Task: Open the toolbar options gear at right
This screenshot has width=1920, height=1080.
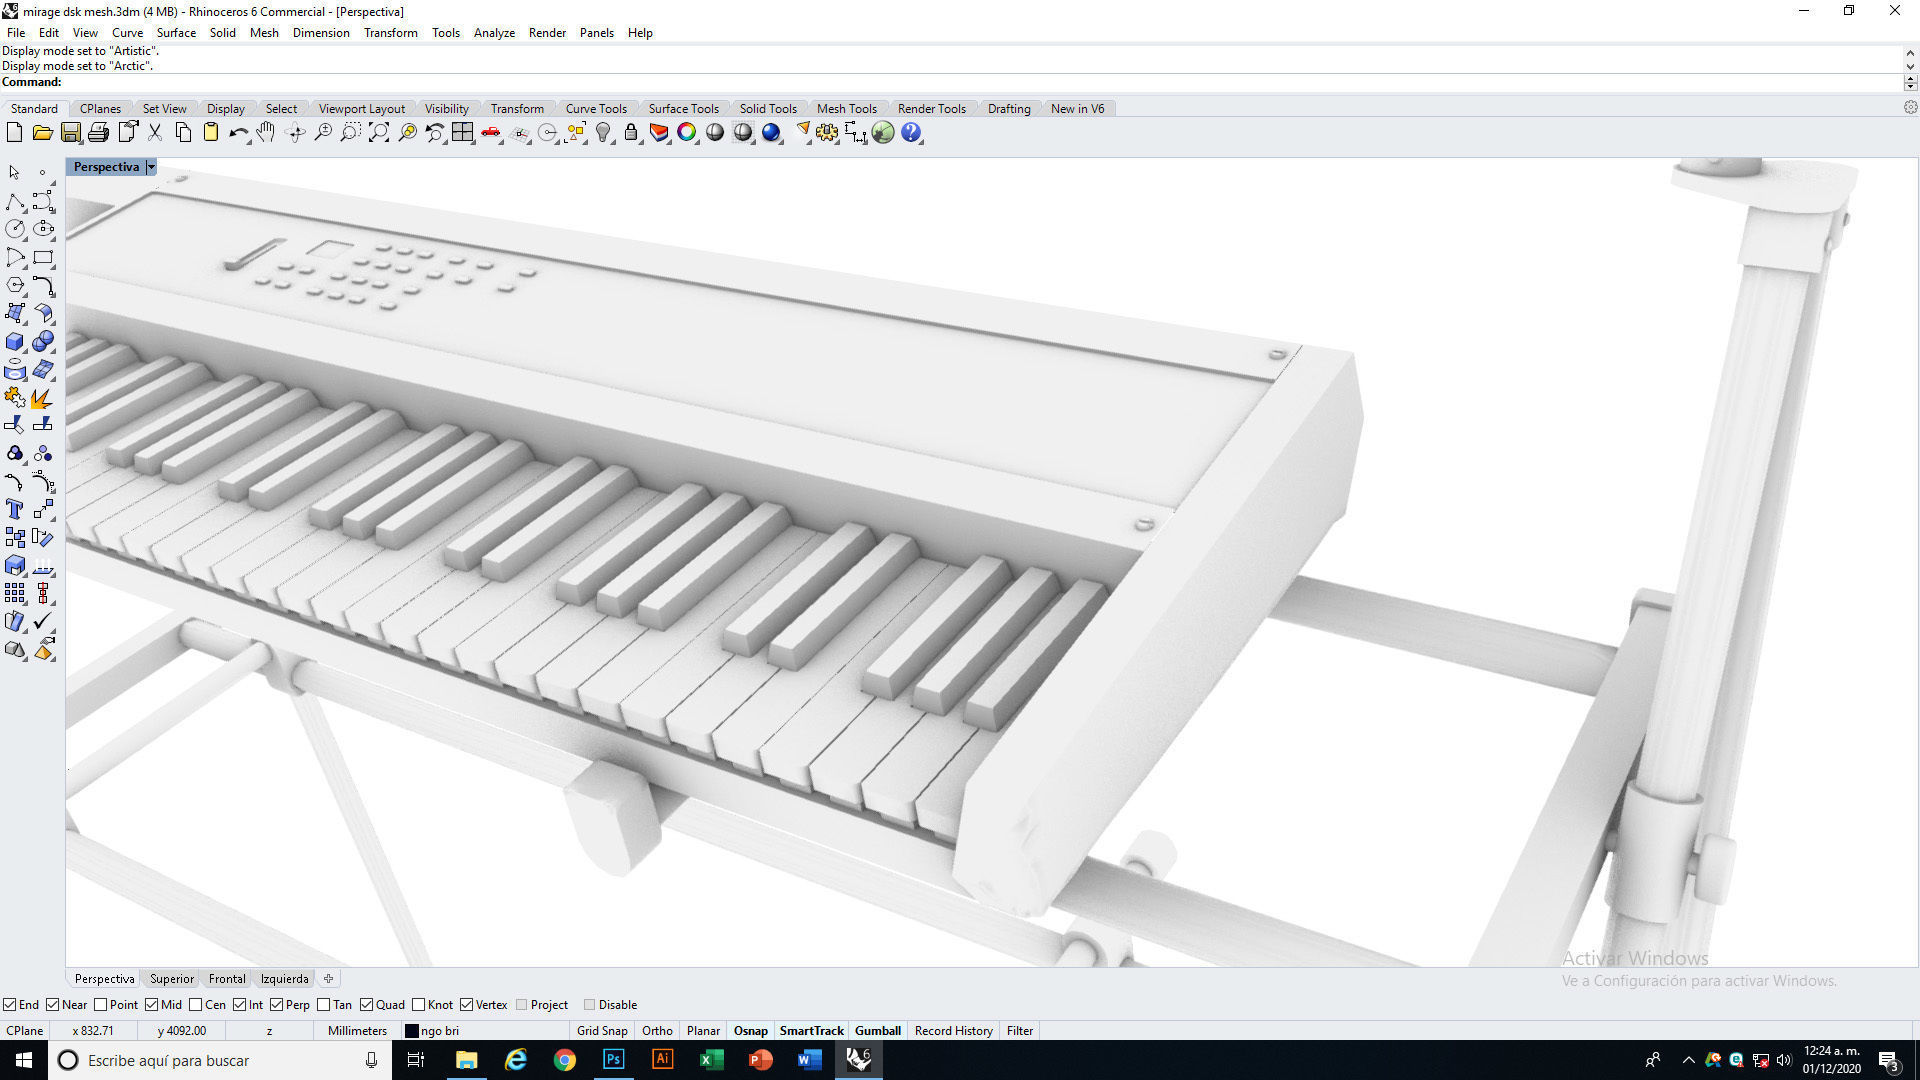Action: click(x=1910, y=108)
